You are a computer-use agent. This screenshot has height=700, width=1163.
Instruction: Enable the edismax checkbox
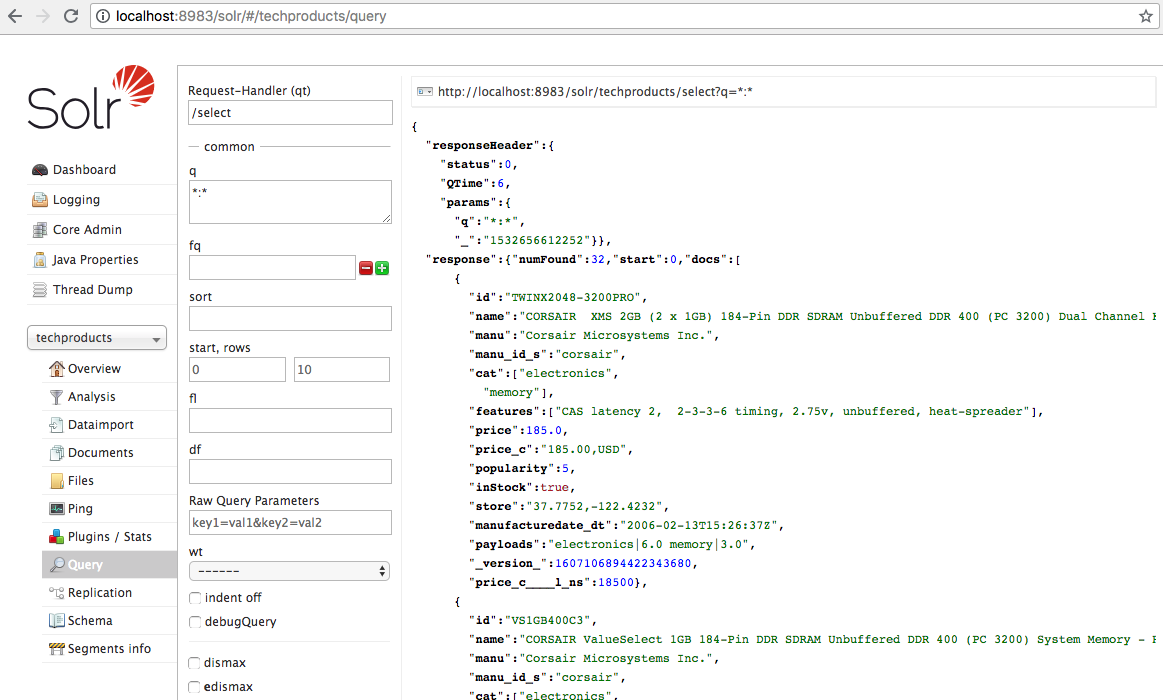point(194,687)
